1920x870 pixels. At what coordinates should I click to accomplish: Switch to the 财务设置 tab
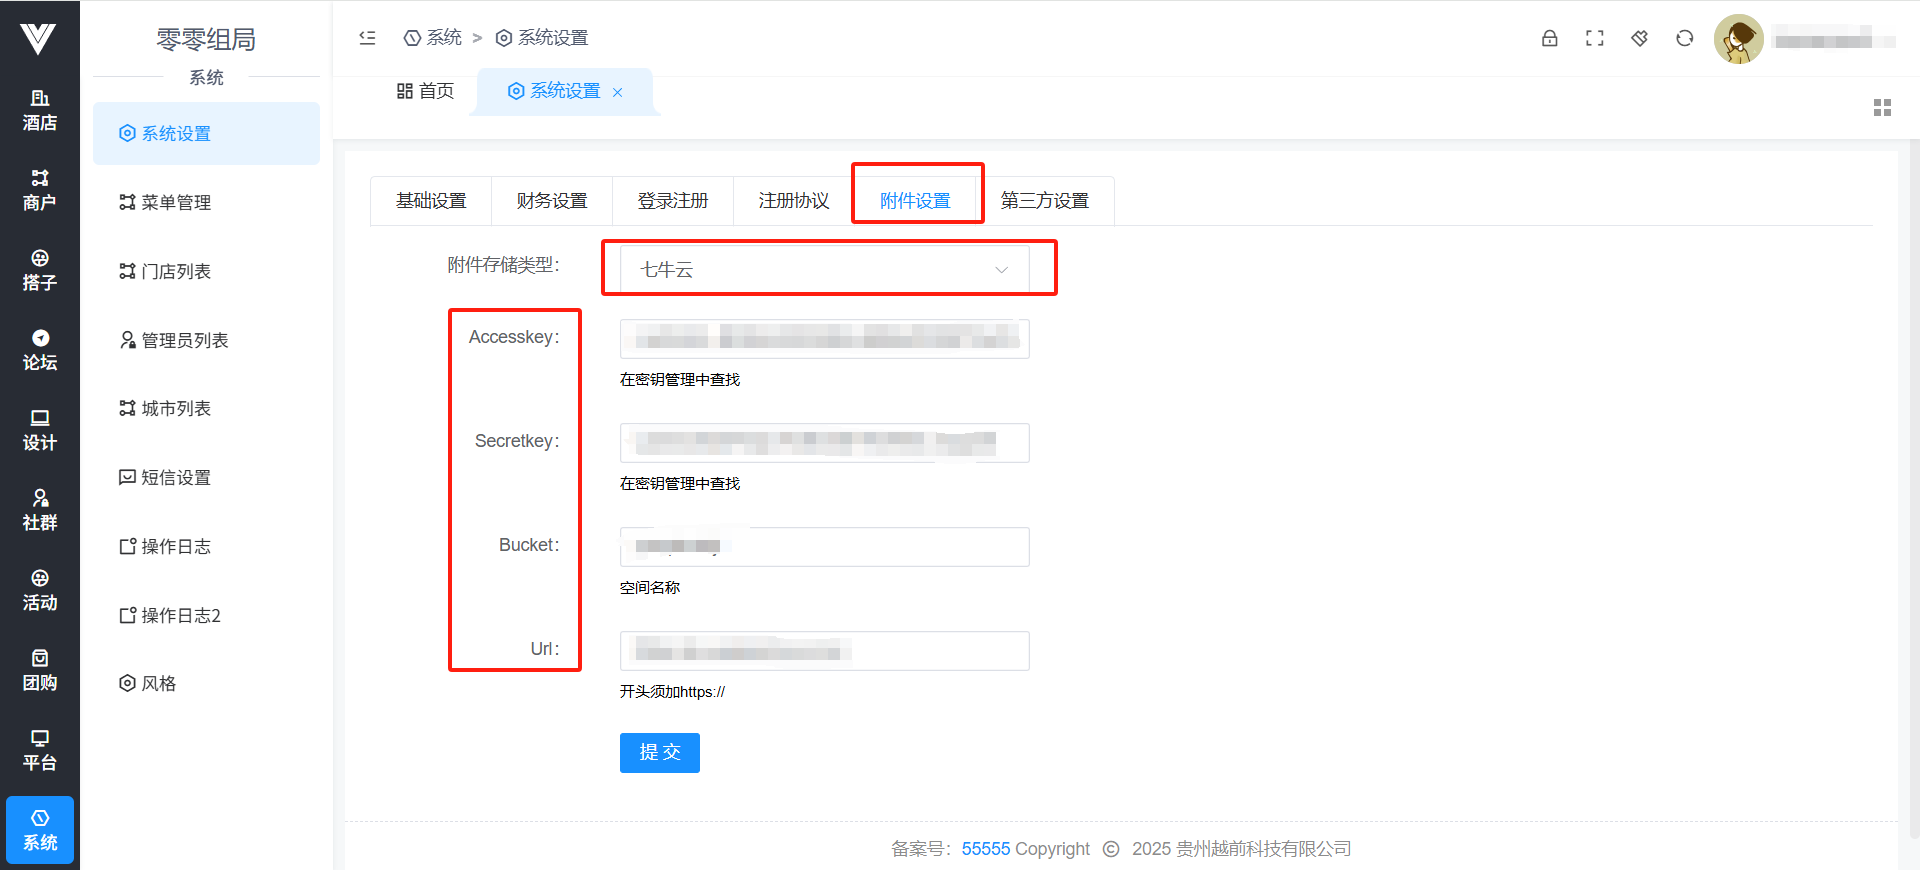[x=552, y=201]
